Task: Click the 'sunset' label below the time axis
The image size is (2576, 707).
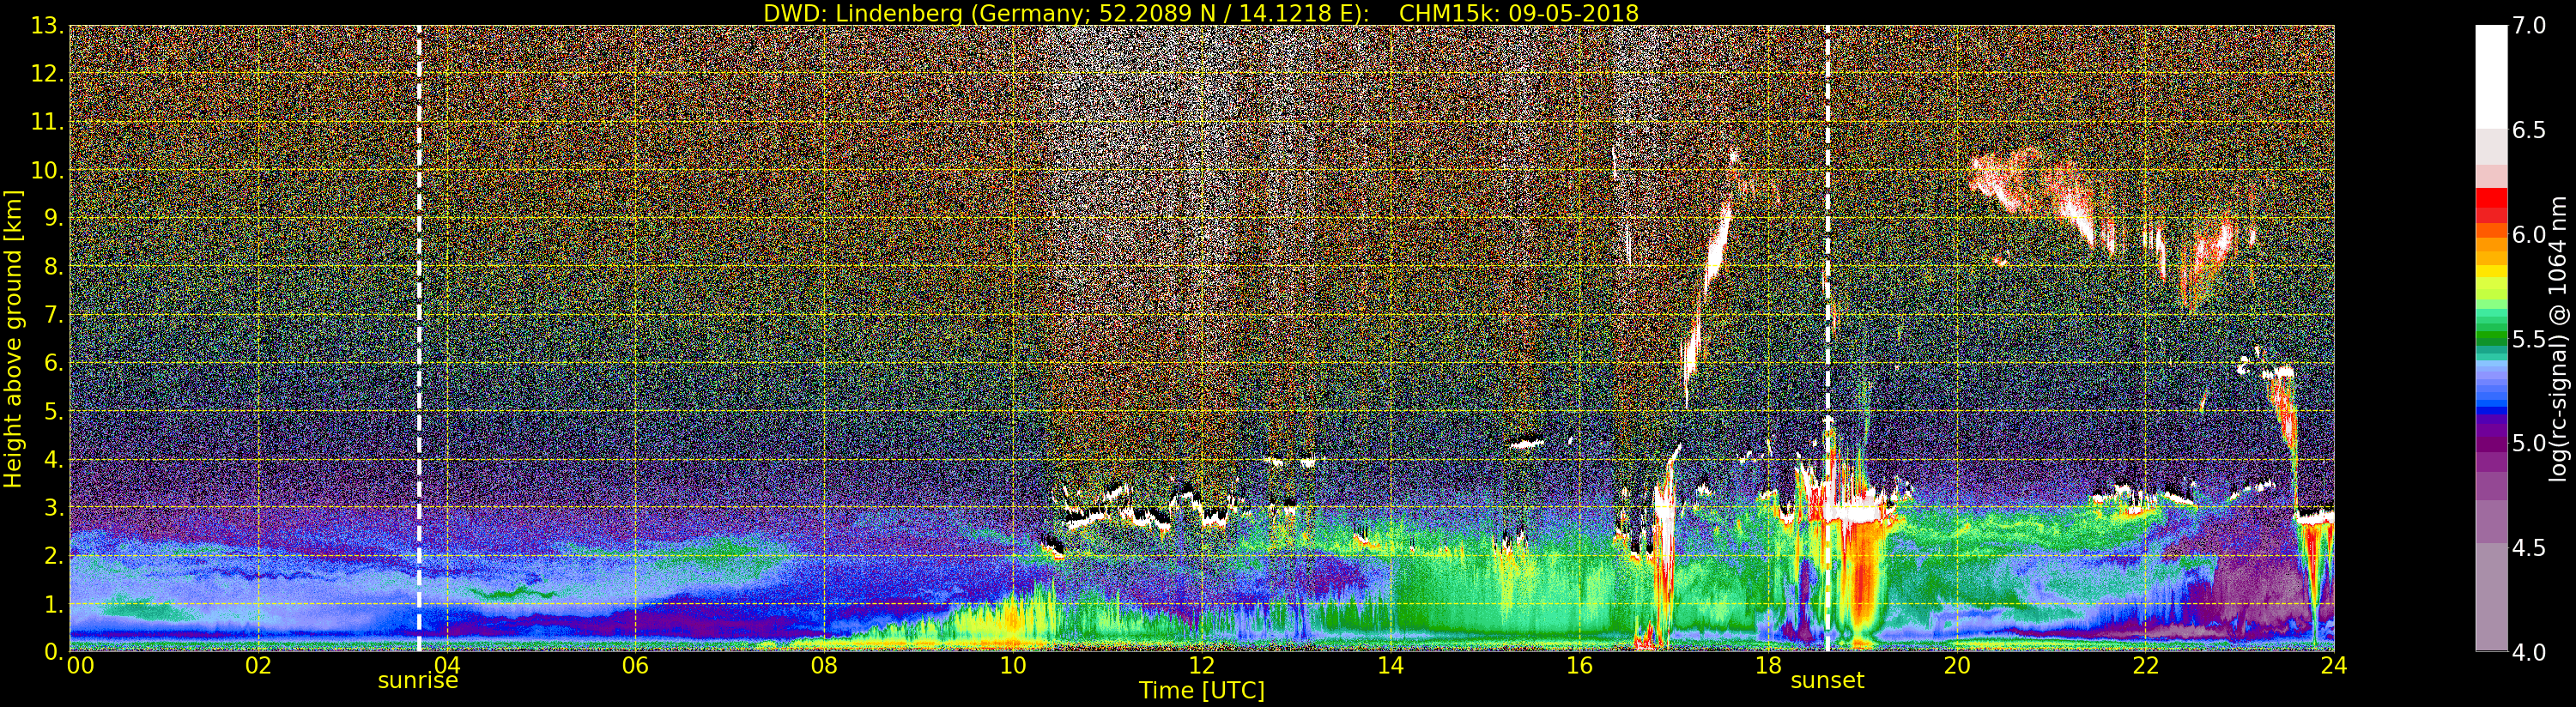Action: 1827,681
